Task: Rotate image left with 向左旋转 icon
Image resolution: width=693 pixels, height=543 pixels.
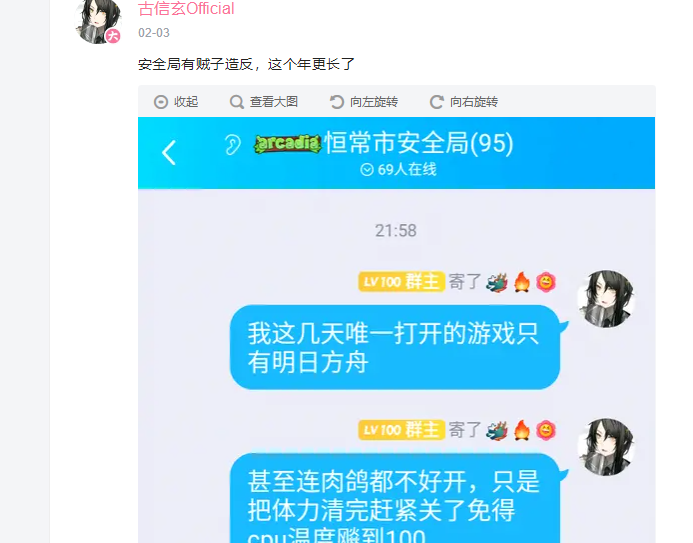Action: pyautogui.click(x=336, y=102)
